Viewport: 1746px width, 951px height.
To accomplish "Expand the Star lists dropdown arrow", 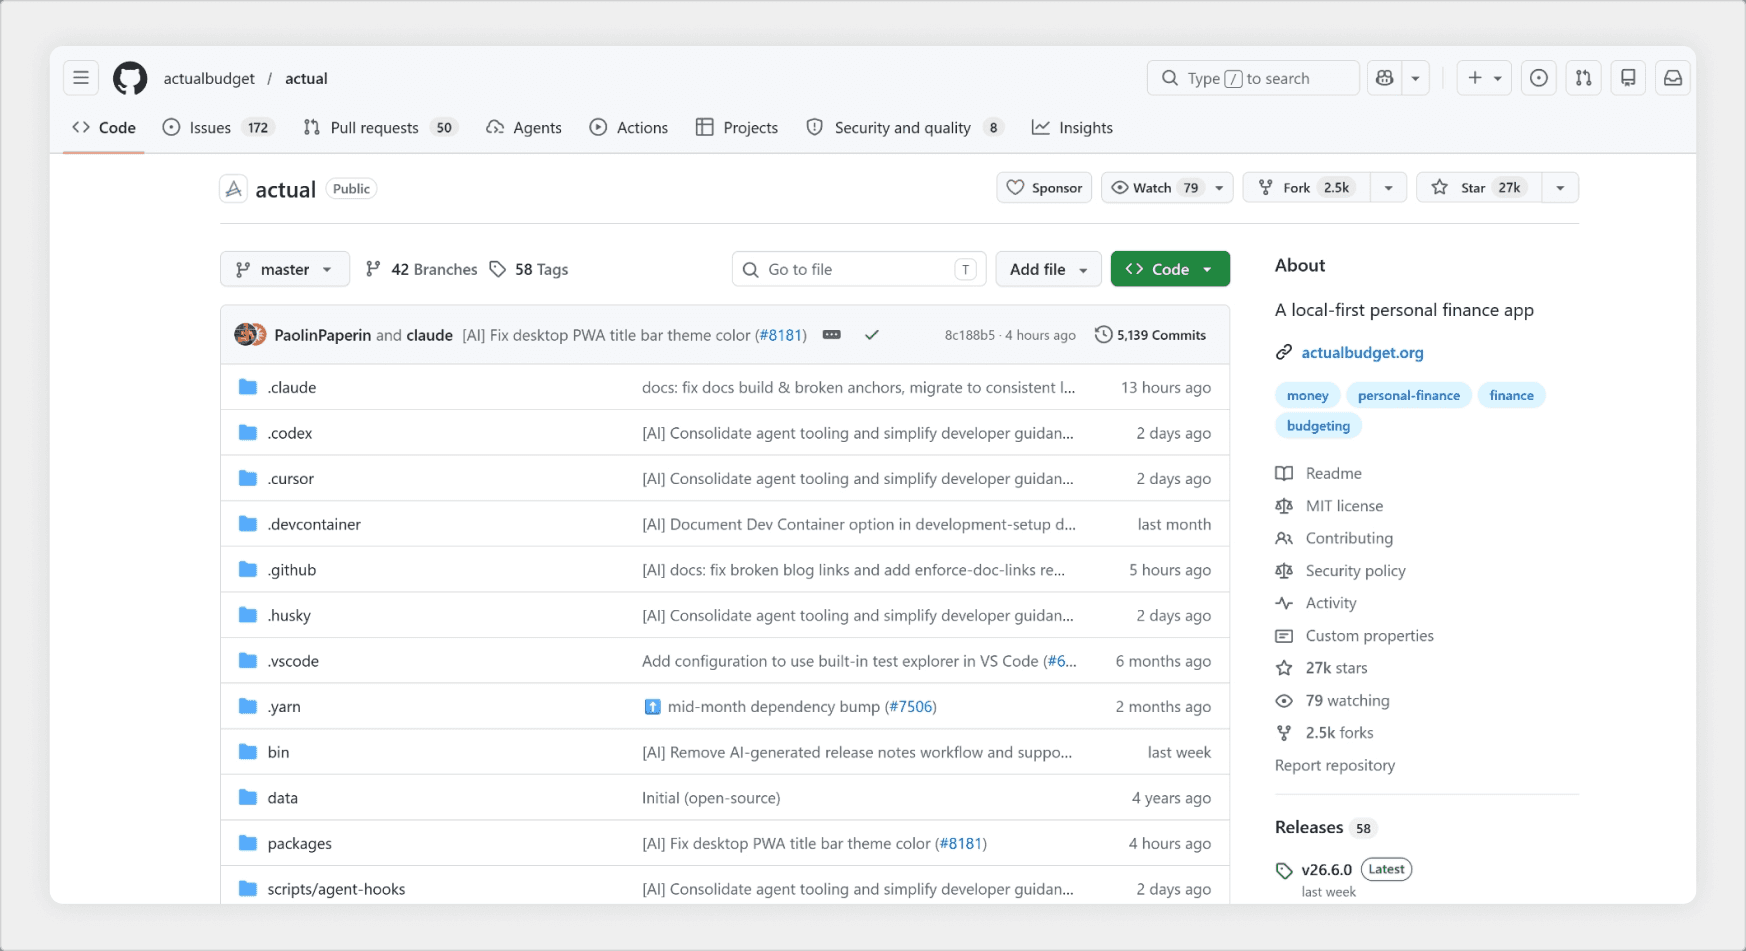I will [1560, 188].
